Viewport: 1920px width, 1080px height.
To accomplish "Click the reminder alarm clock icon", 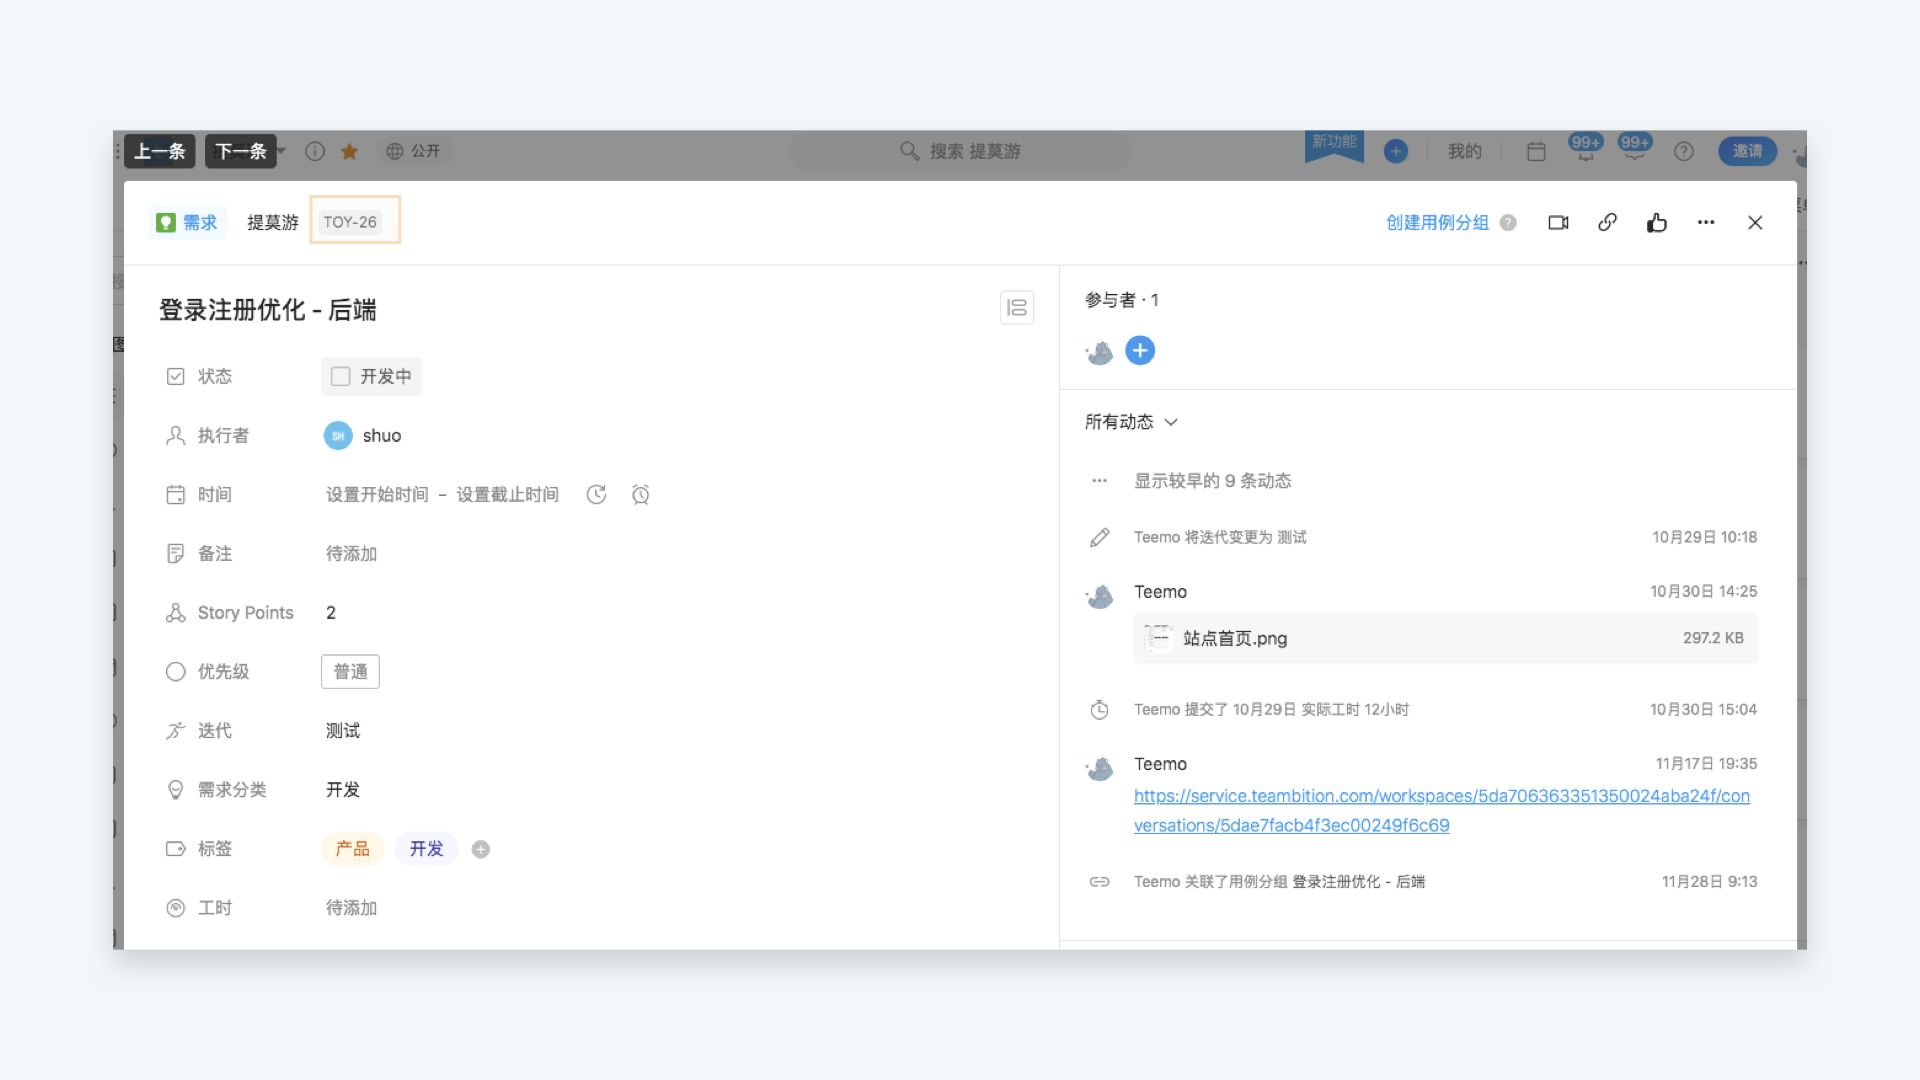I will coord(641,494).
